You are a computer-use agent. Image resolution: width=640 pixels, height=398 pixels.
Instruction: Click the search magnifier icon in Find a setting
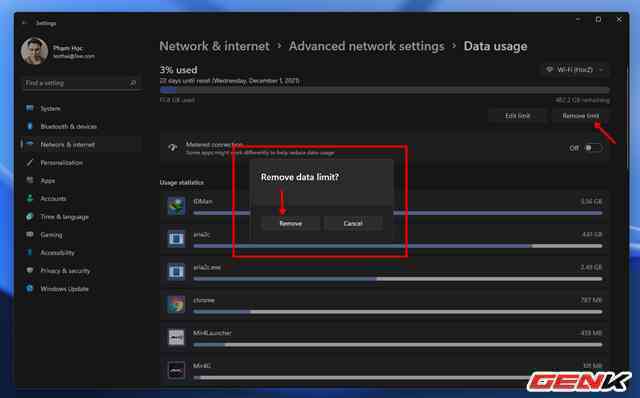point(133,83)
